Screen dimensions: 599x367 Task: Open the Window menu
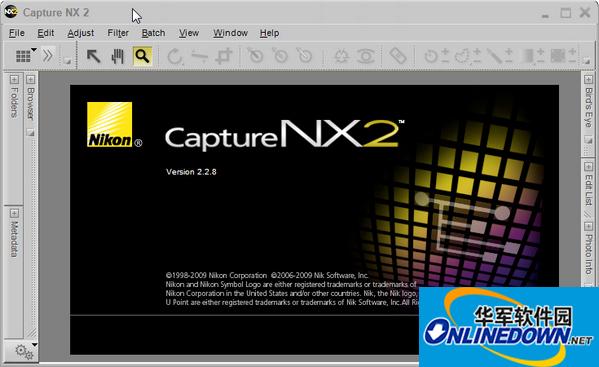coord(230,33)
